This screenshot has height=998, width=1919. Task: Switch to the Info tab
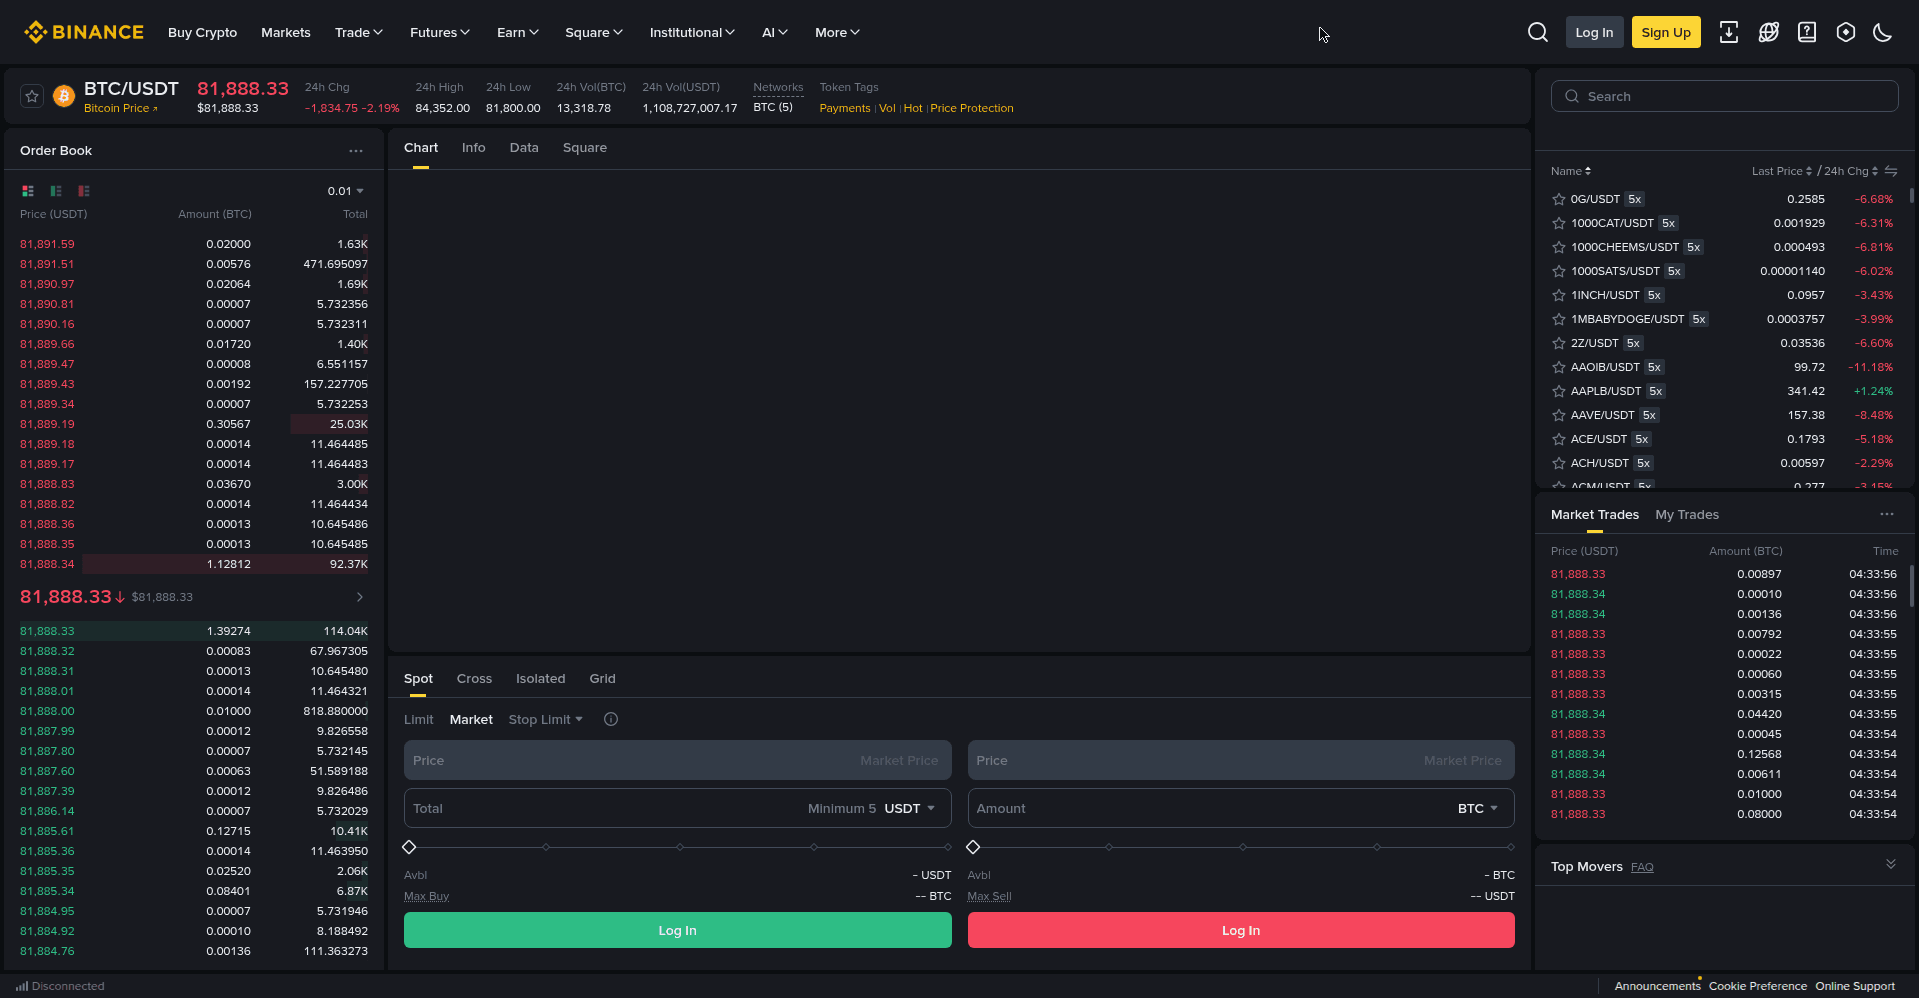tap(474, 147)
